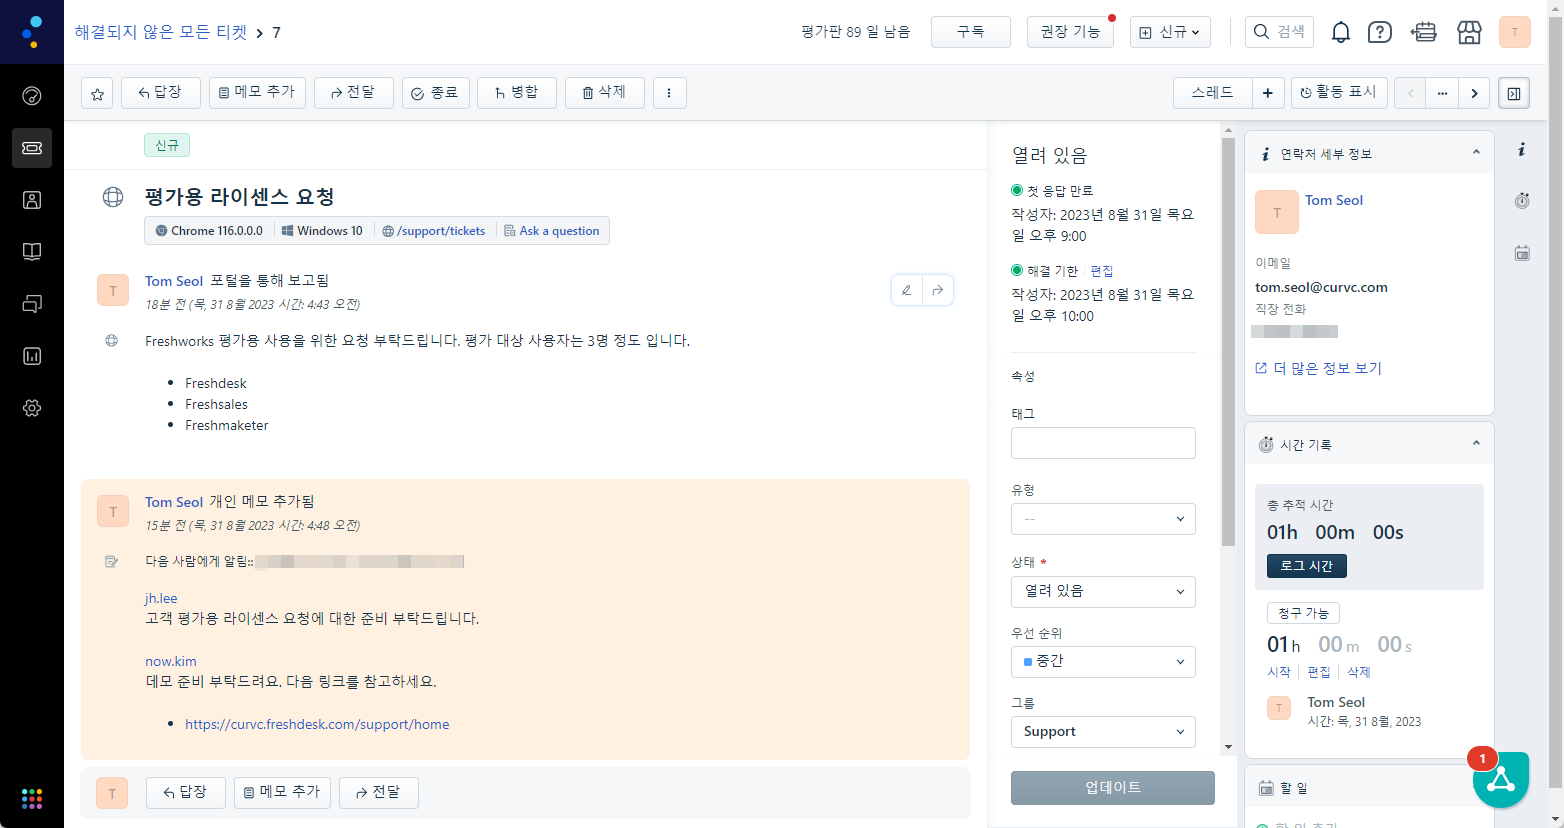Open the curvc.freshdesk.com support home link
Screen dimensions: 1564x828
[x=317, y=724]
